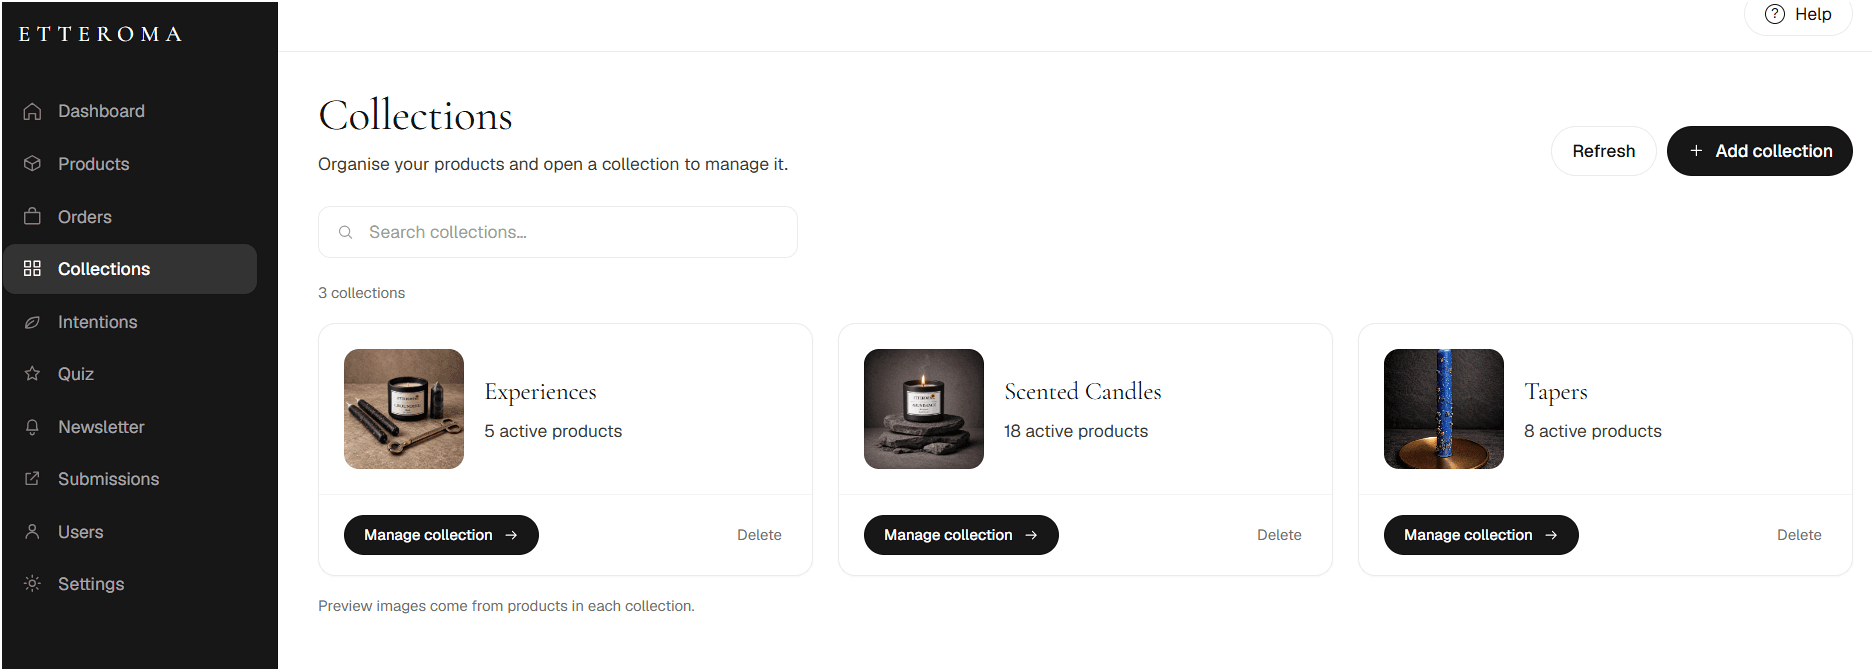Click the Experiences collection title
Screen dimensions: 1874x671
(x=540, y=392)
